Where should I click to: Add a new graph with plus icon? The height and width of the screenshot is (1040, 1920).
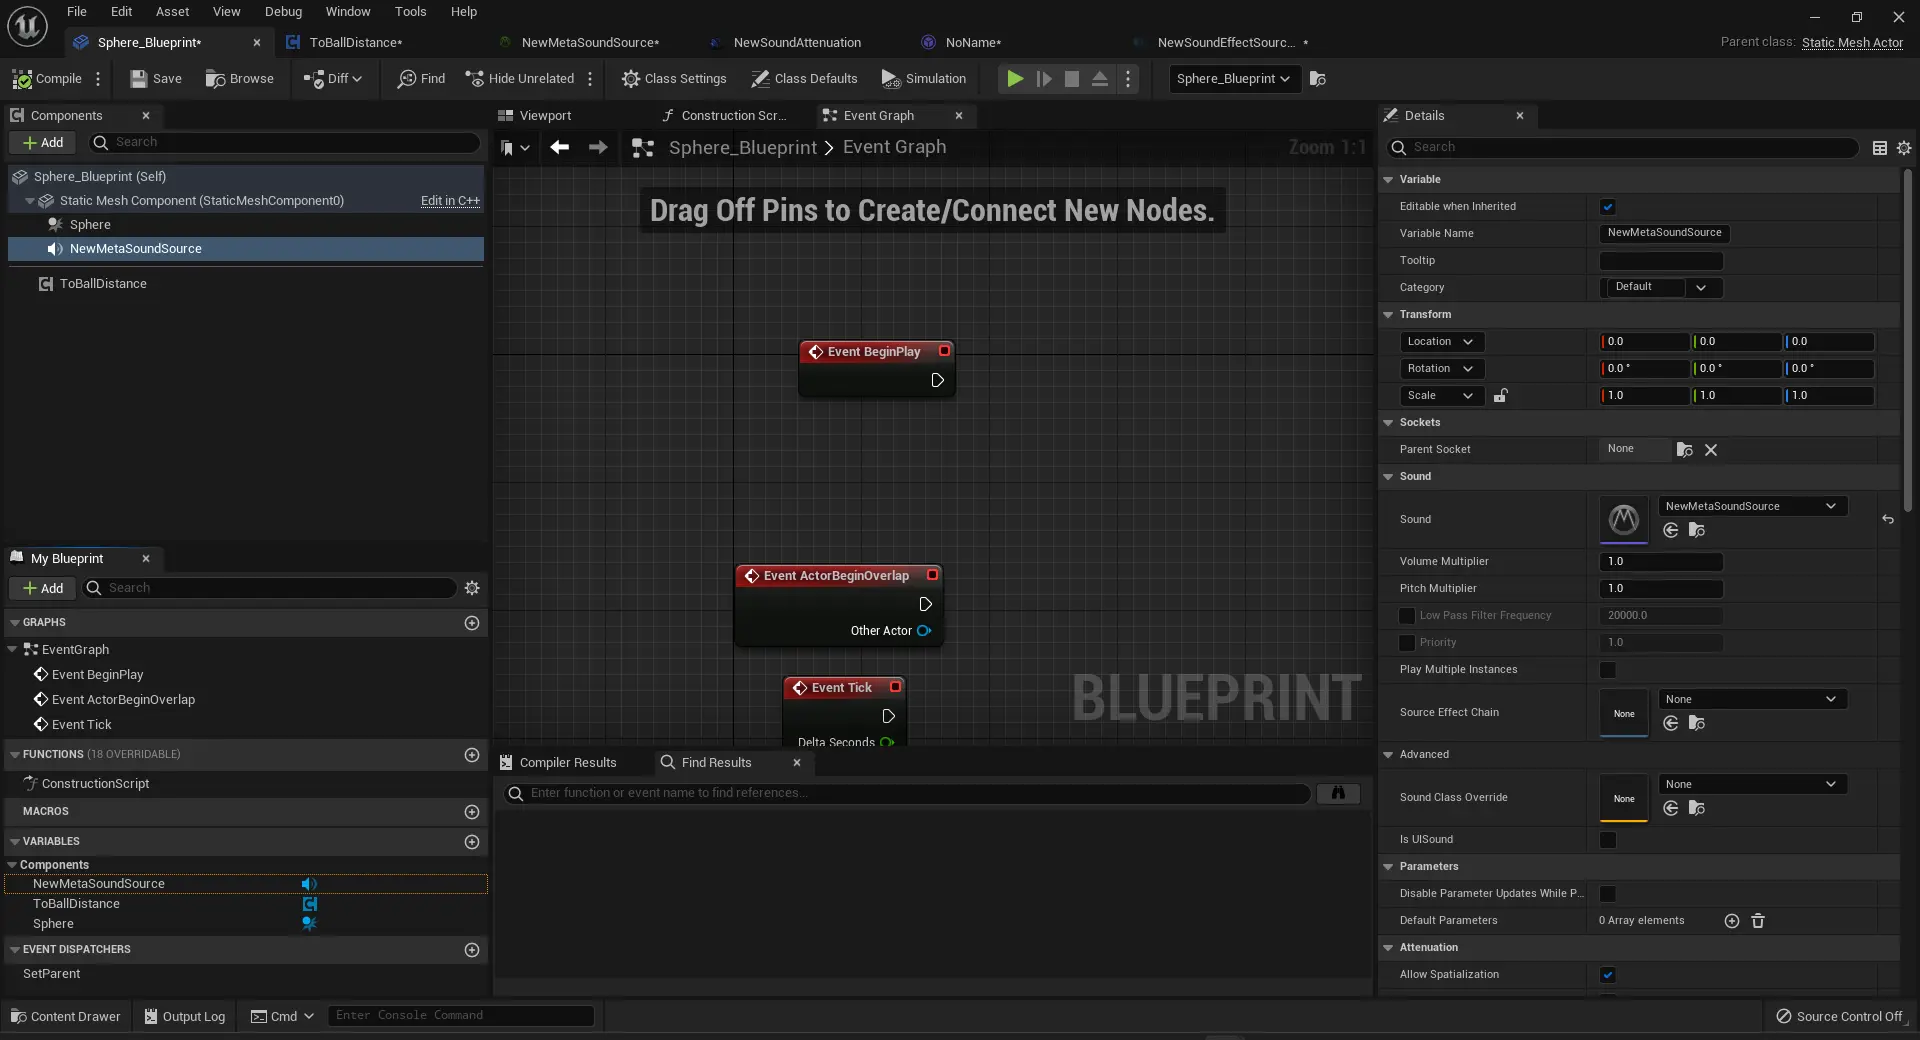tap(472, 623)
